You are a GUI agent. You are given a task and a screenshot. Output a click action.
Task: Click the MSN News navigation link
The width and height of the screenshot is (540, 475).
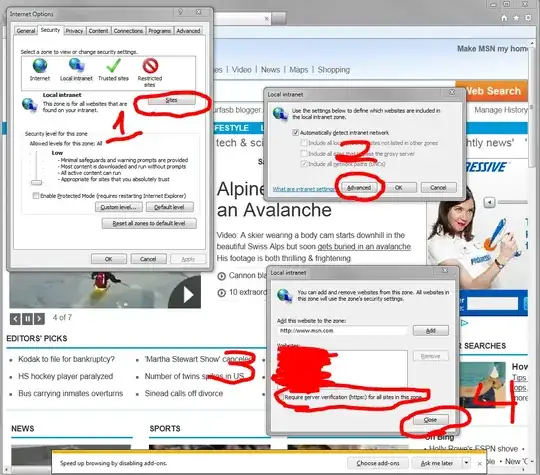(x=270, y=70)
